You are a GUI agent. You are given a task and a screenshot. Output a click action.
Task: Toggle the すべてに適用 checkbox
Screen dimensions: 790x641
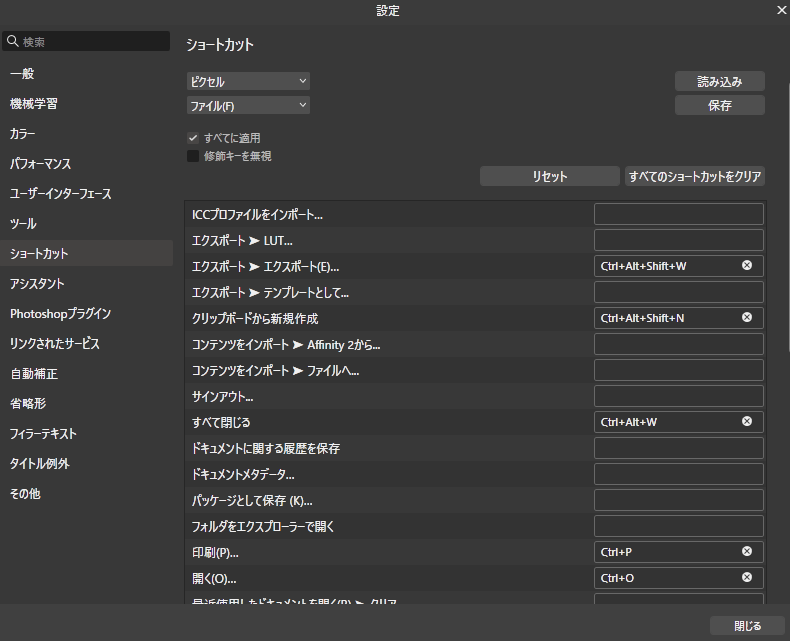coord(193,138)
